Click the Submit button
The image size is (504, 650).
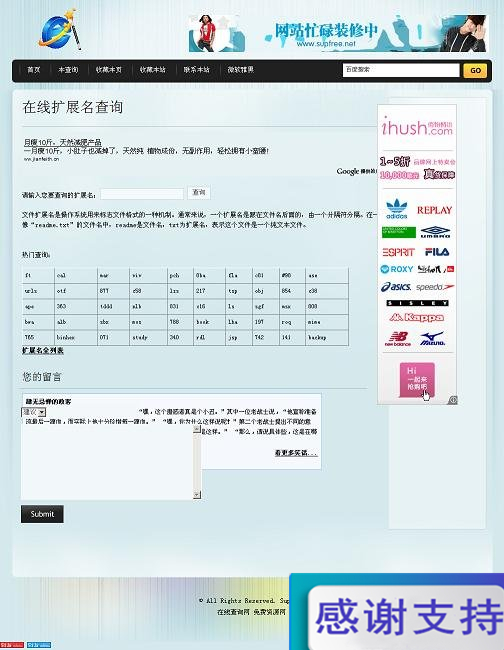click(x=42, y=514)
